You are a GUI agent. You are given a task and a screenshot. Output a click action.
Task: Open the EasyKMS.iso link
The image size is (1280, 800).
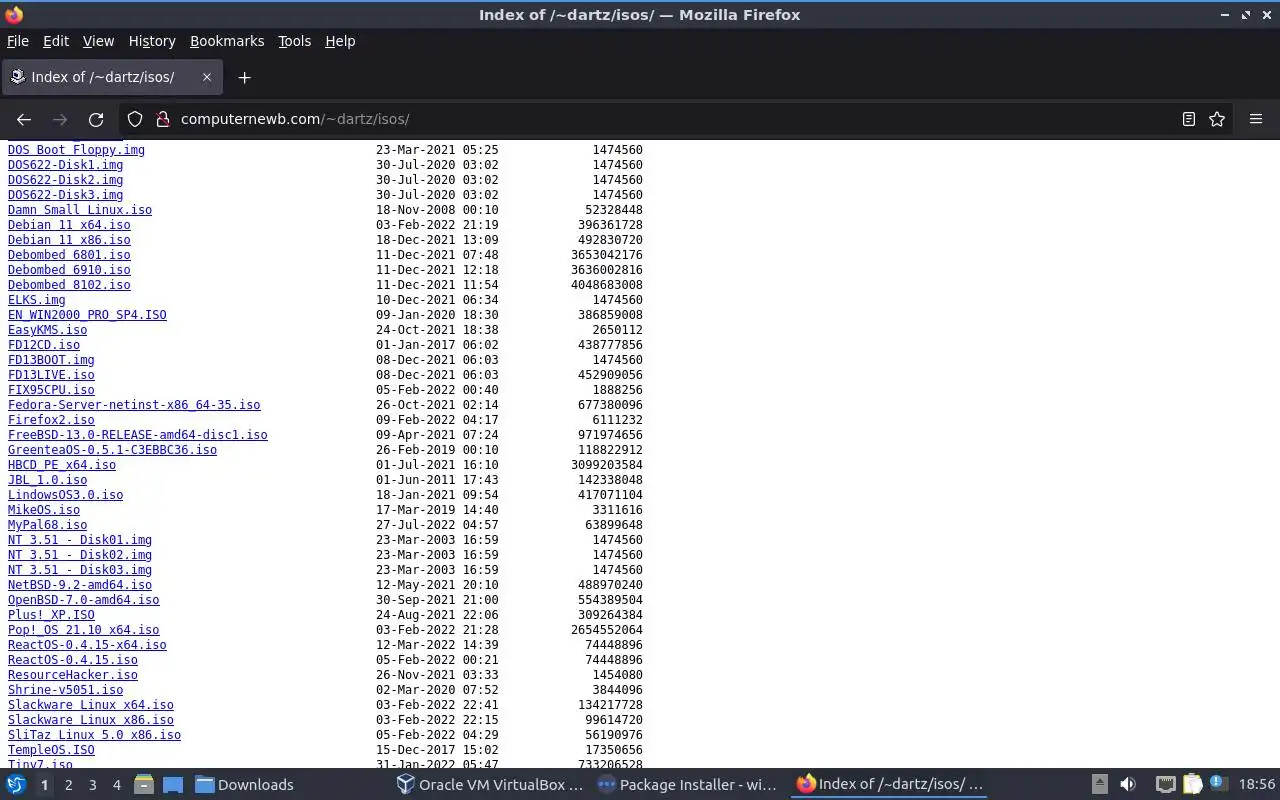(47, 330)
